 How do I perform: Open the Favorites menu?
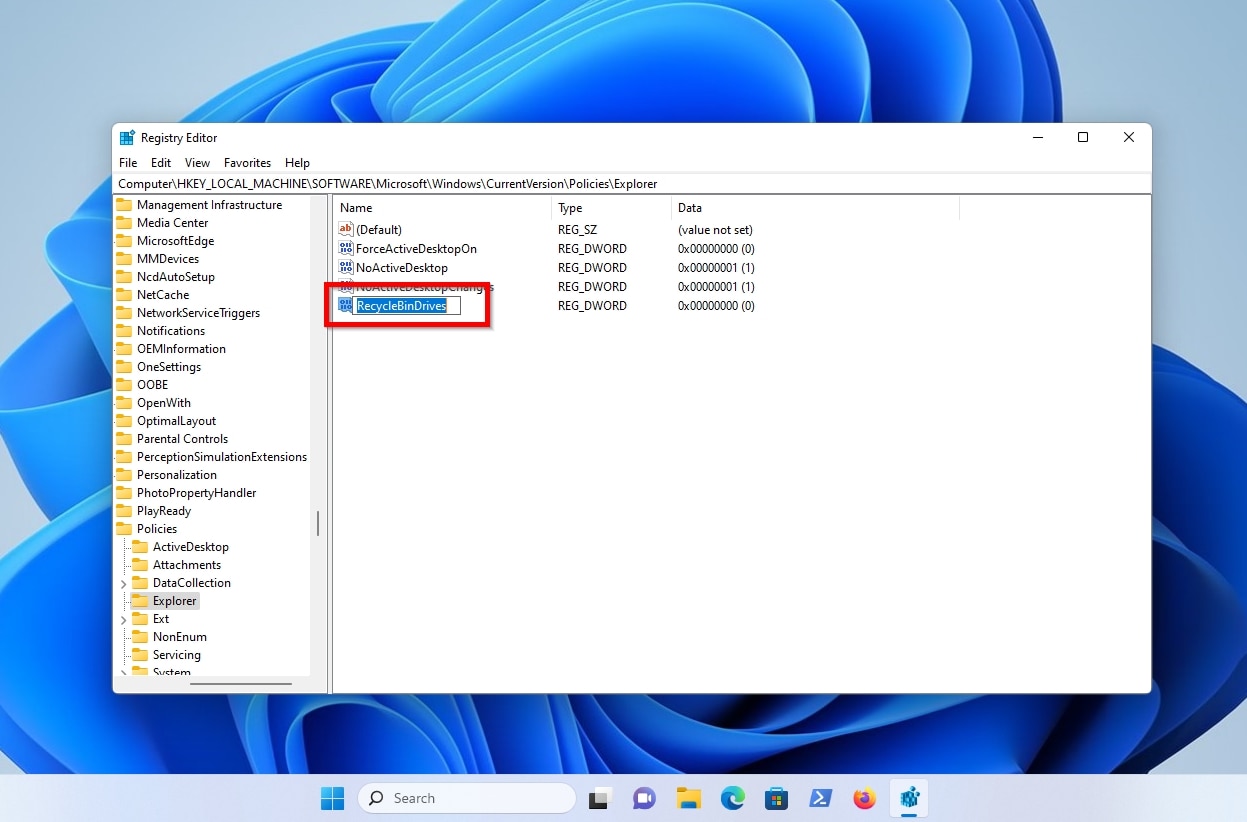247,162
